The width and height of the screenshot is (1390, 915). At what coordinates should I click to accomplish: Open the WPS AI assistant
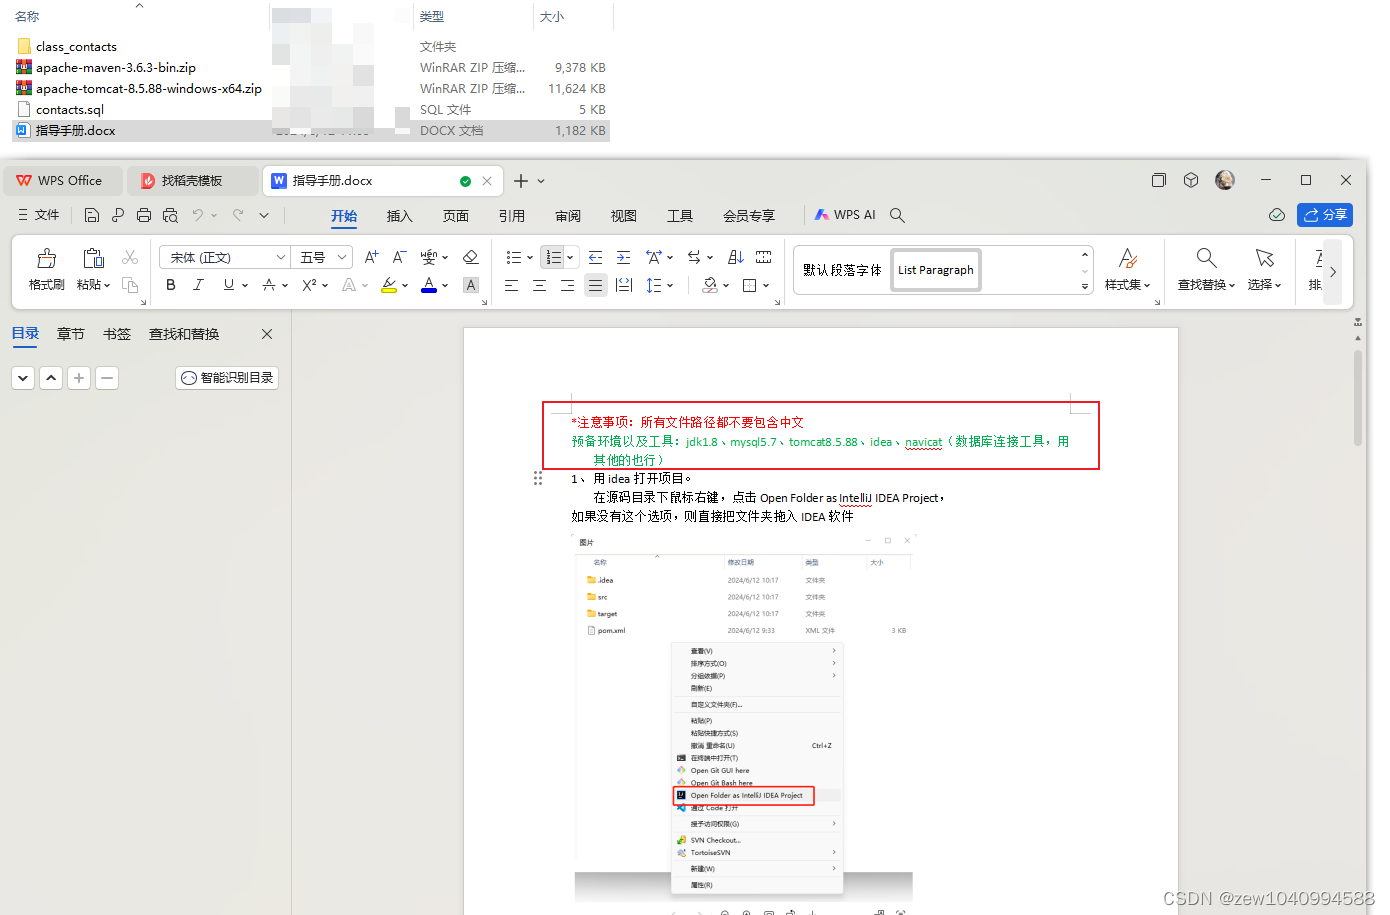(x=845, y=215)
